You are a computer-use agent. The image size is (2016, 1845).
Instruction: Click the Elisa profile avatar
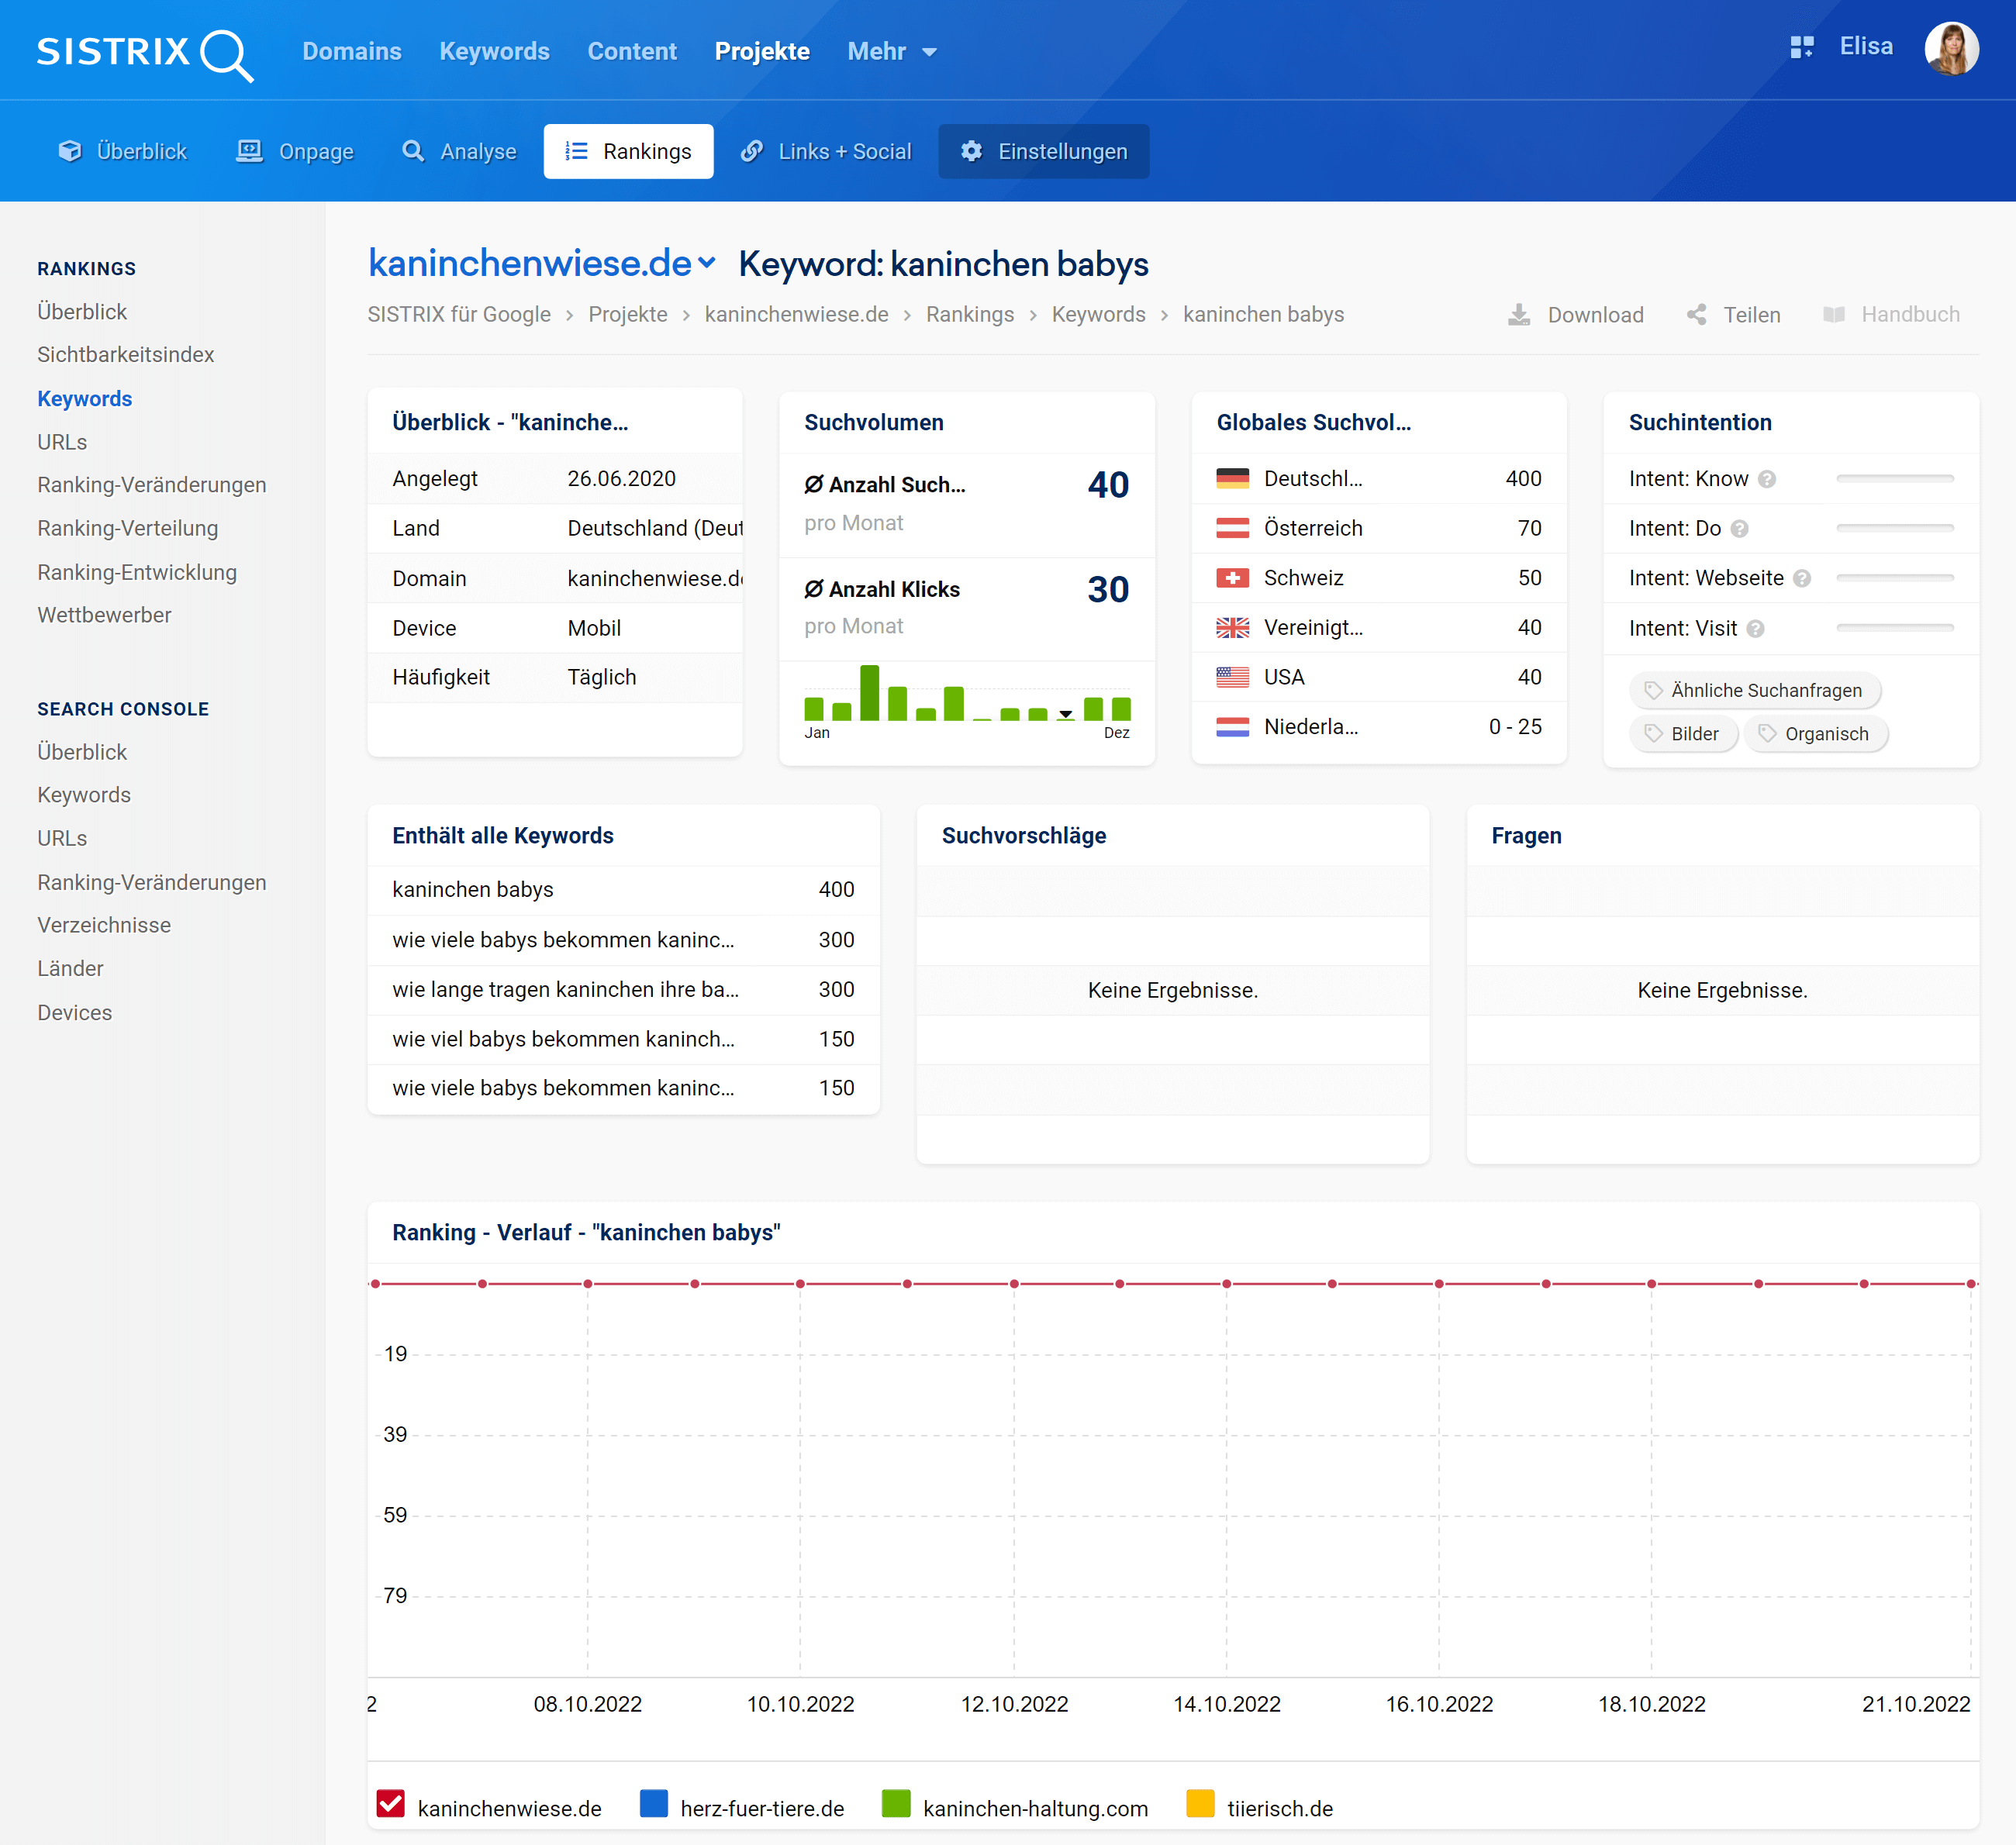[x=1951, y=48]
